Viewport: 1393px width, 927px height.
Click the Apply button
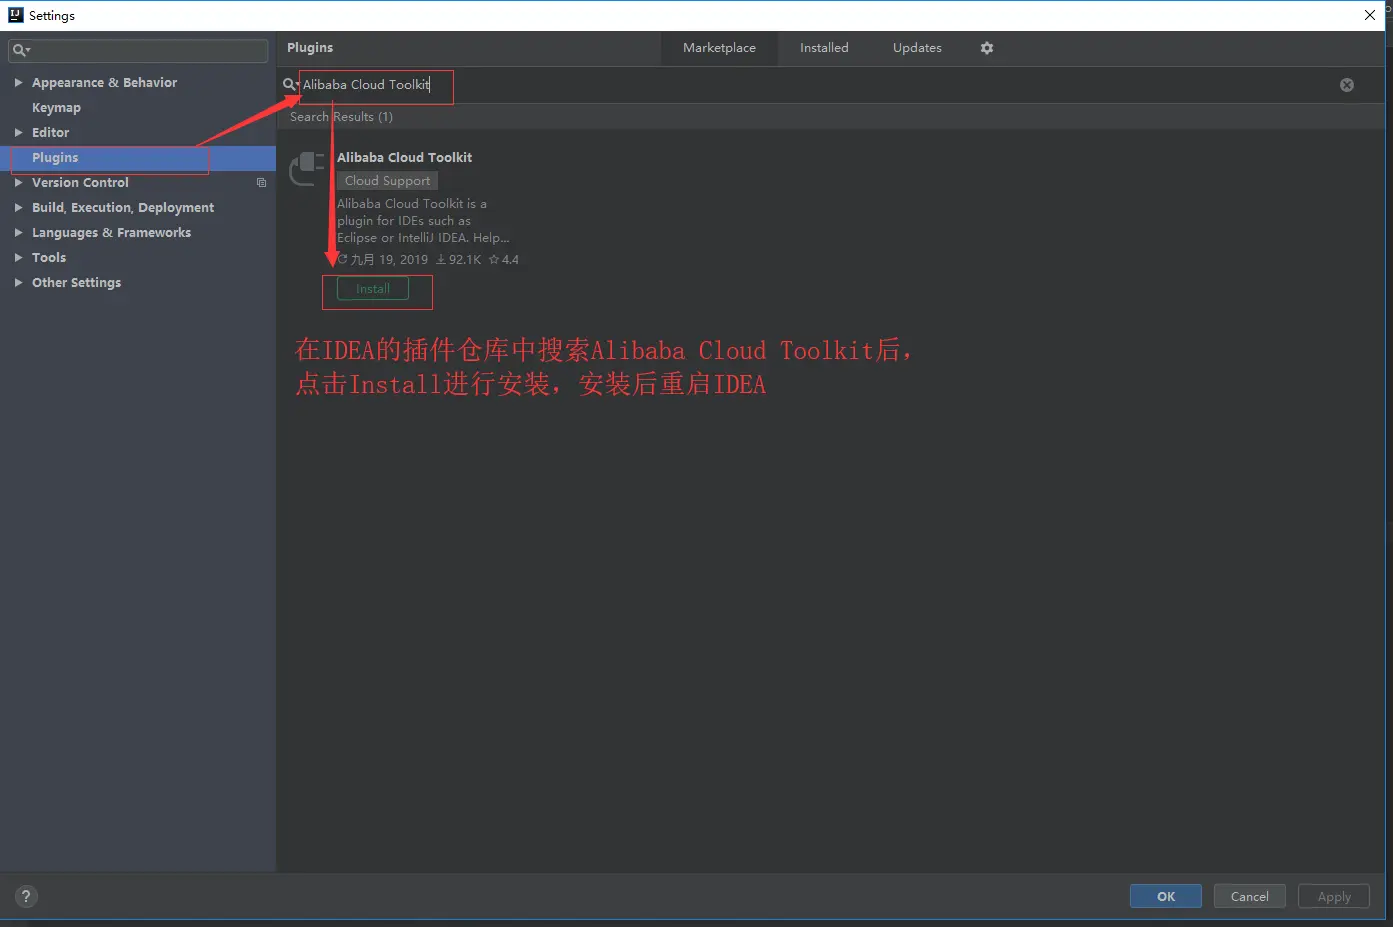(x=1334, y=896)
